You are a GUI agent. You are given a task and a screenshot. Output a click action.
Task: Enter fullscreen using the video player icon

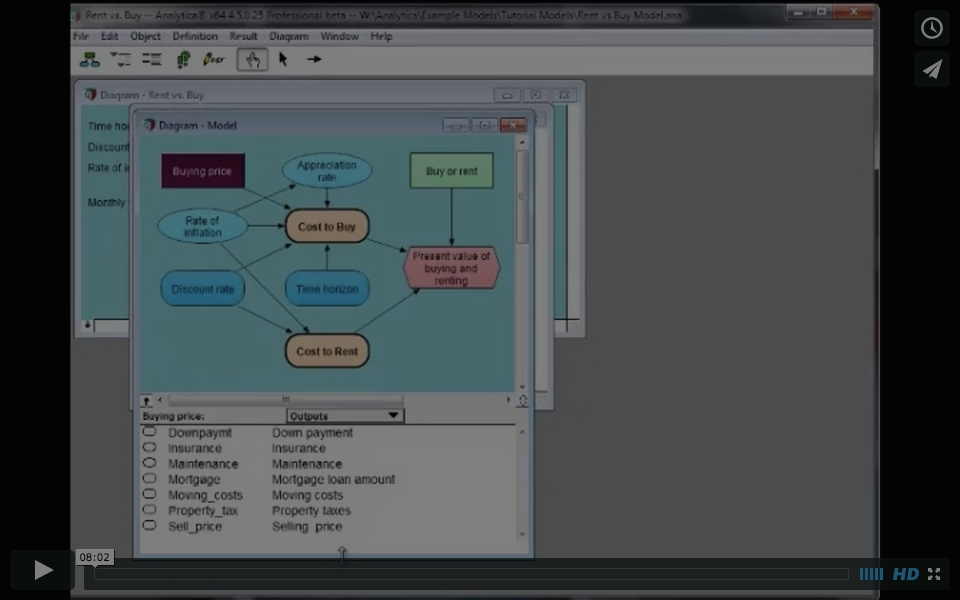tap(934, 574)
